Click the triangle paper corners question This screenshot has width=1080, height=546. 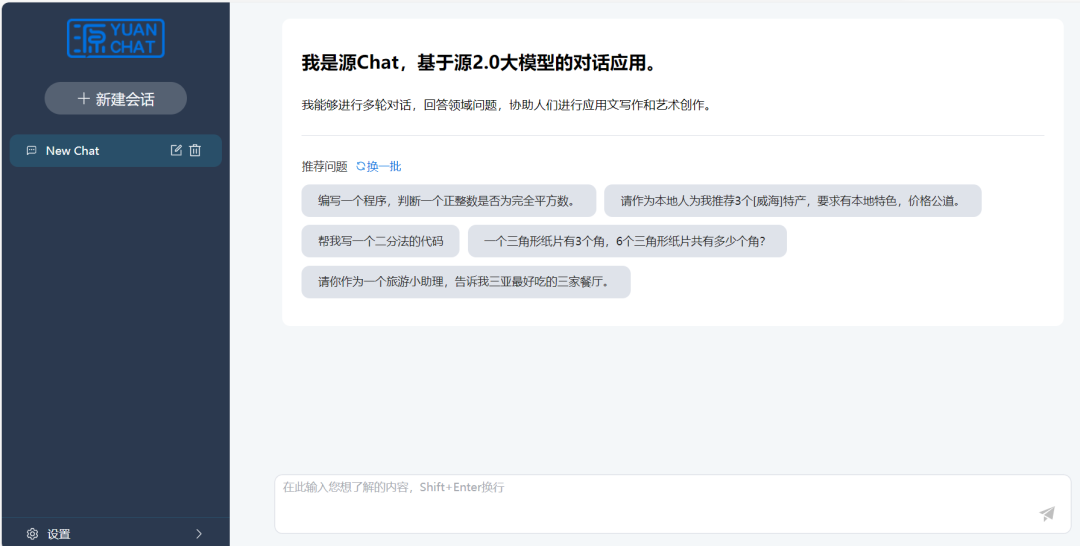tap(626, 241)
